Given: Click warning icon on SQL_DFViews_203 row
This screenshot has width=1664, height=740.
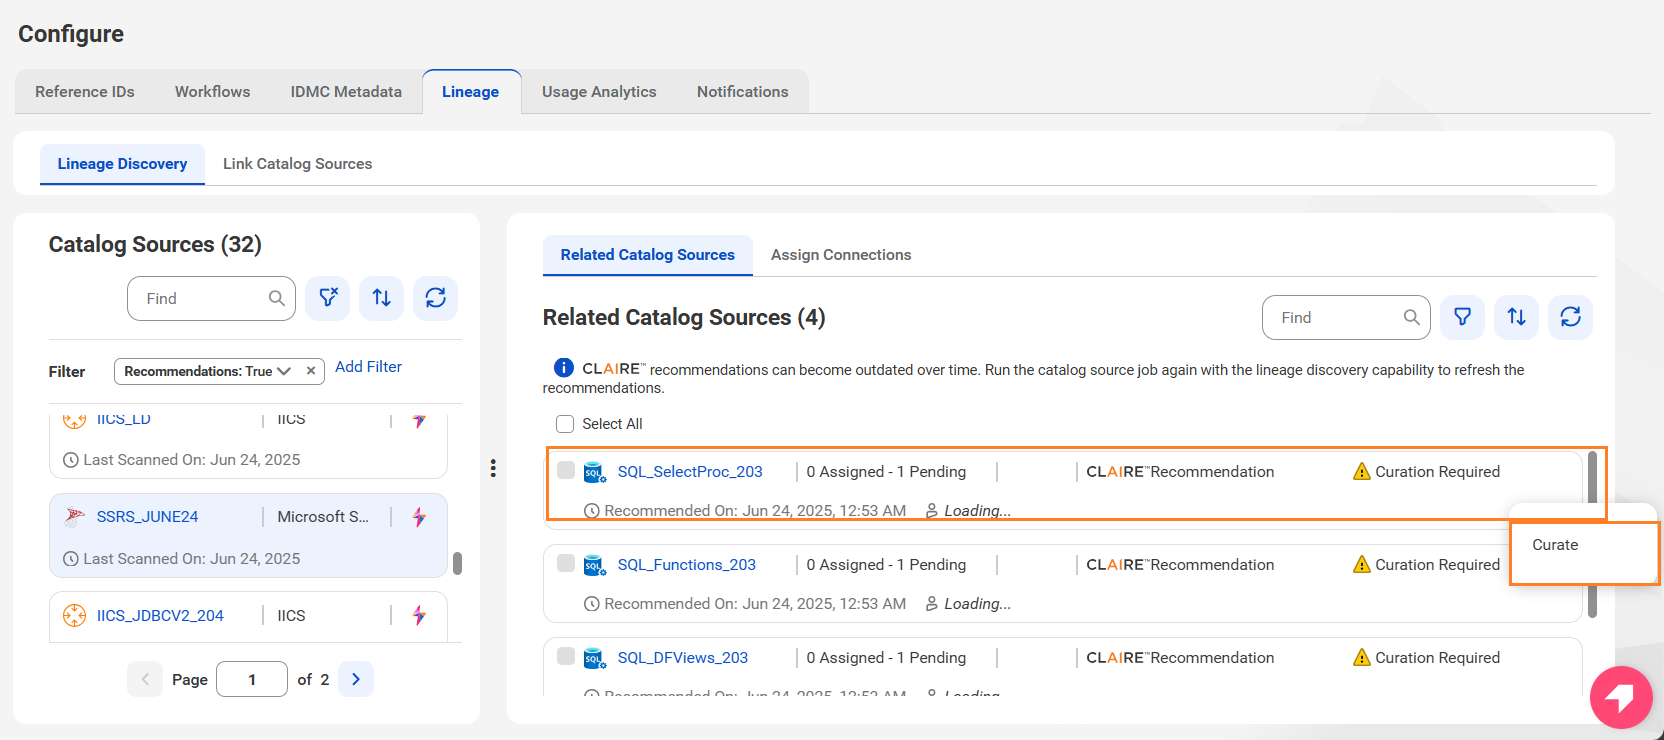Looking at the screenshot, I should pos(1361,657).
